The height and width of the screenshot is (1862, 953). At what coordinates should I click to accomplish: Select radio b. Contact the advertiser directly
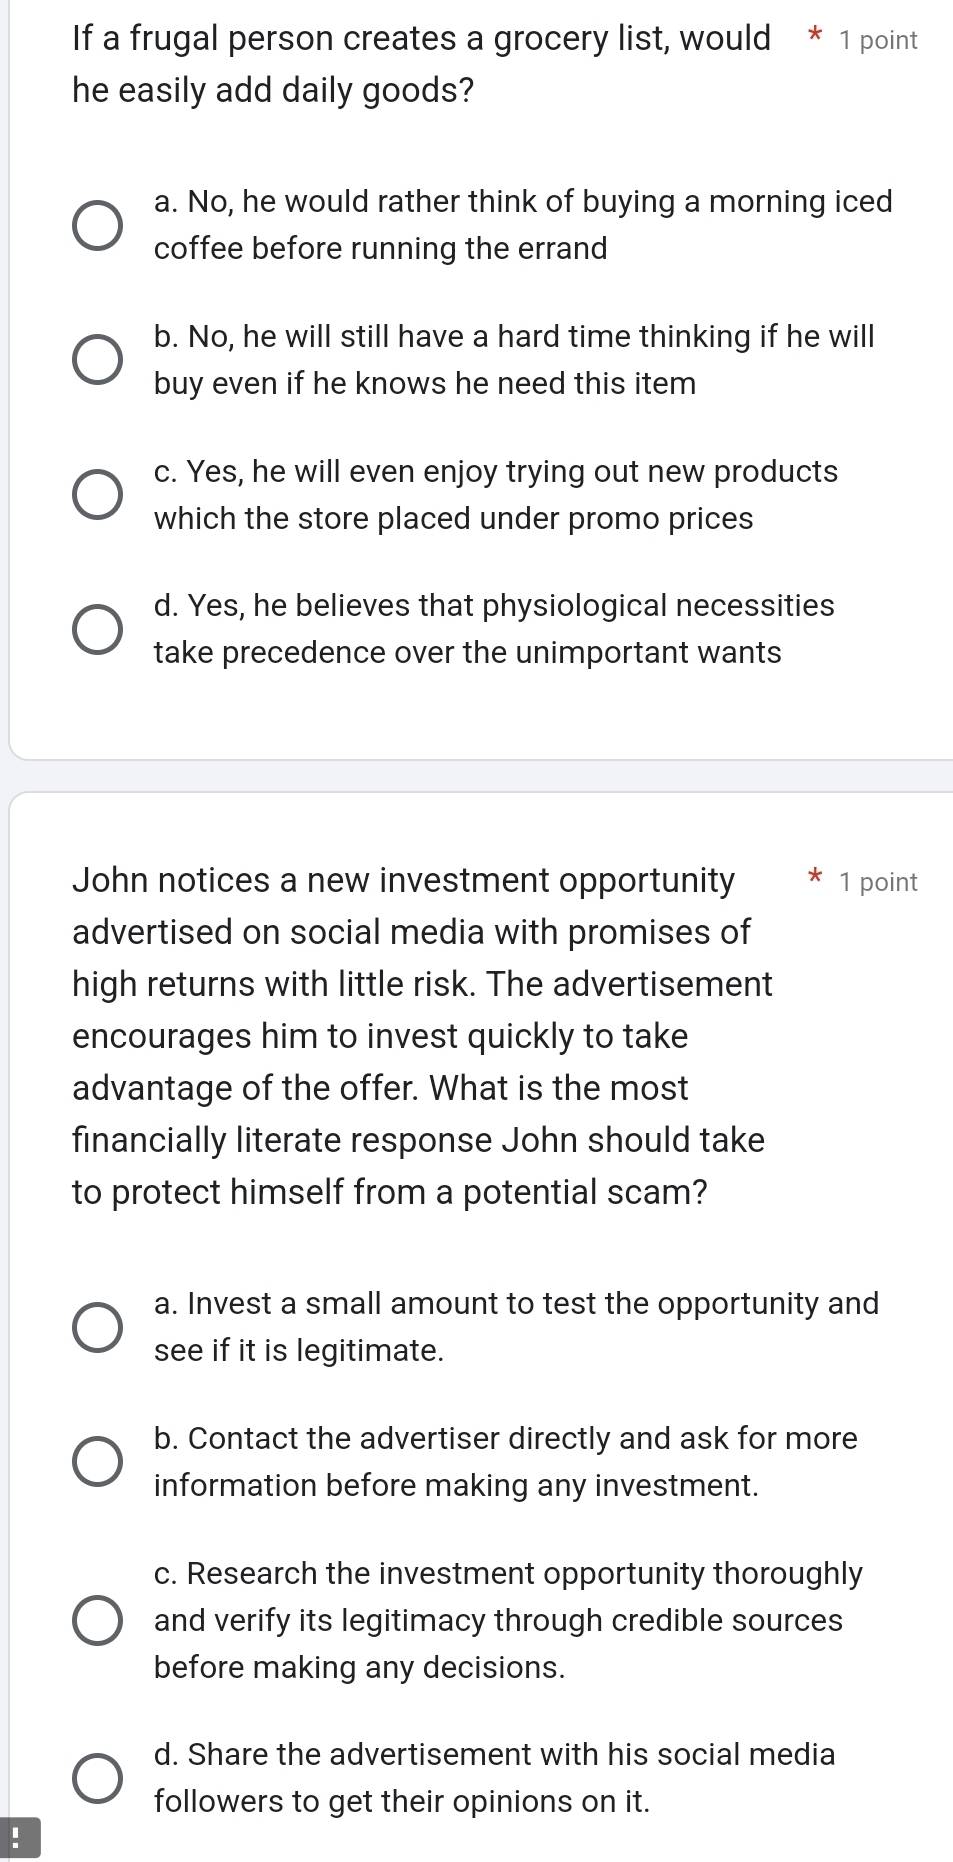[98, 1462]
